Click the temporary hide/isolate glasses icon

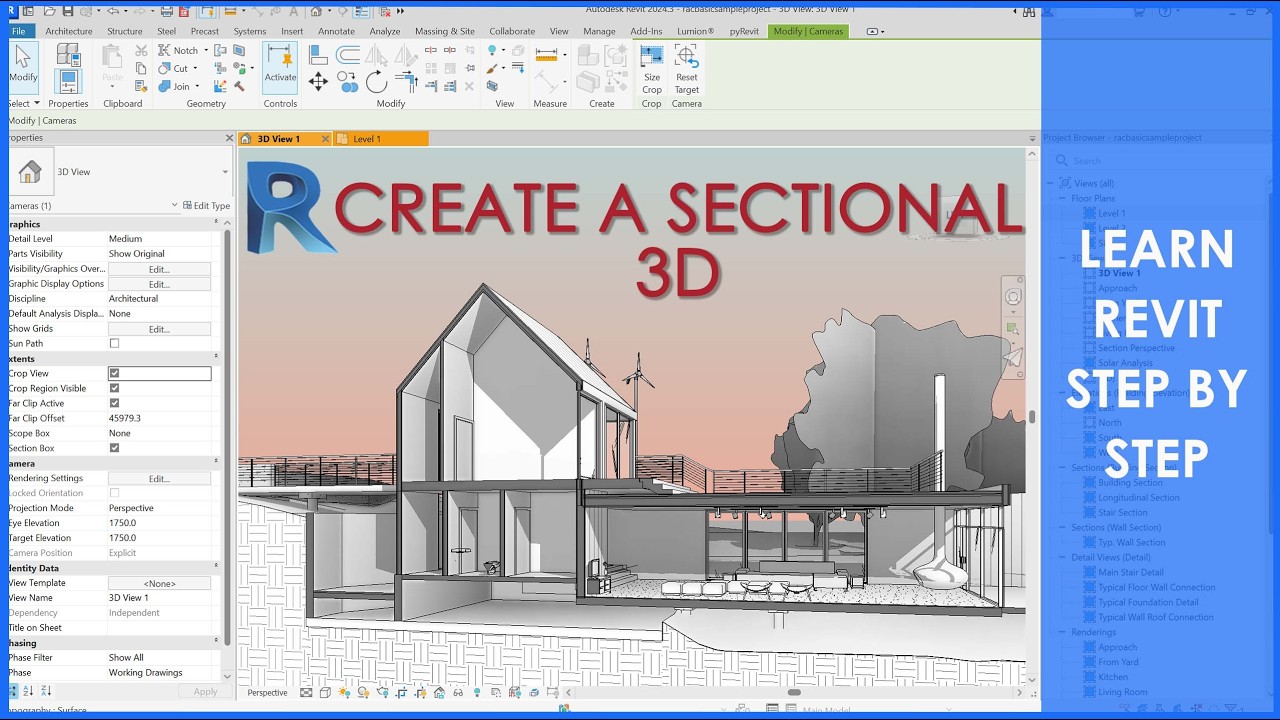pyautogui.click(x=458, y=692)
